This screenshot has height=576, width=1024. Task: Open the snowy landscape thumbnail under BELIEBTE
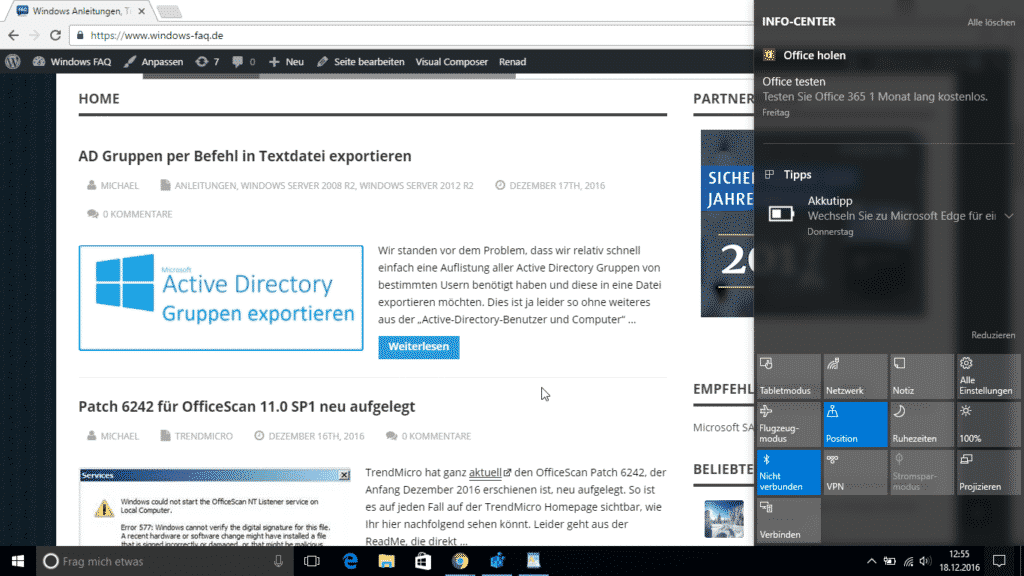(724, 519)
